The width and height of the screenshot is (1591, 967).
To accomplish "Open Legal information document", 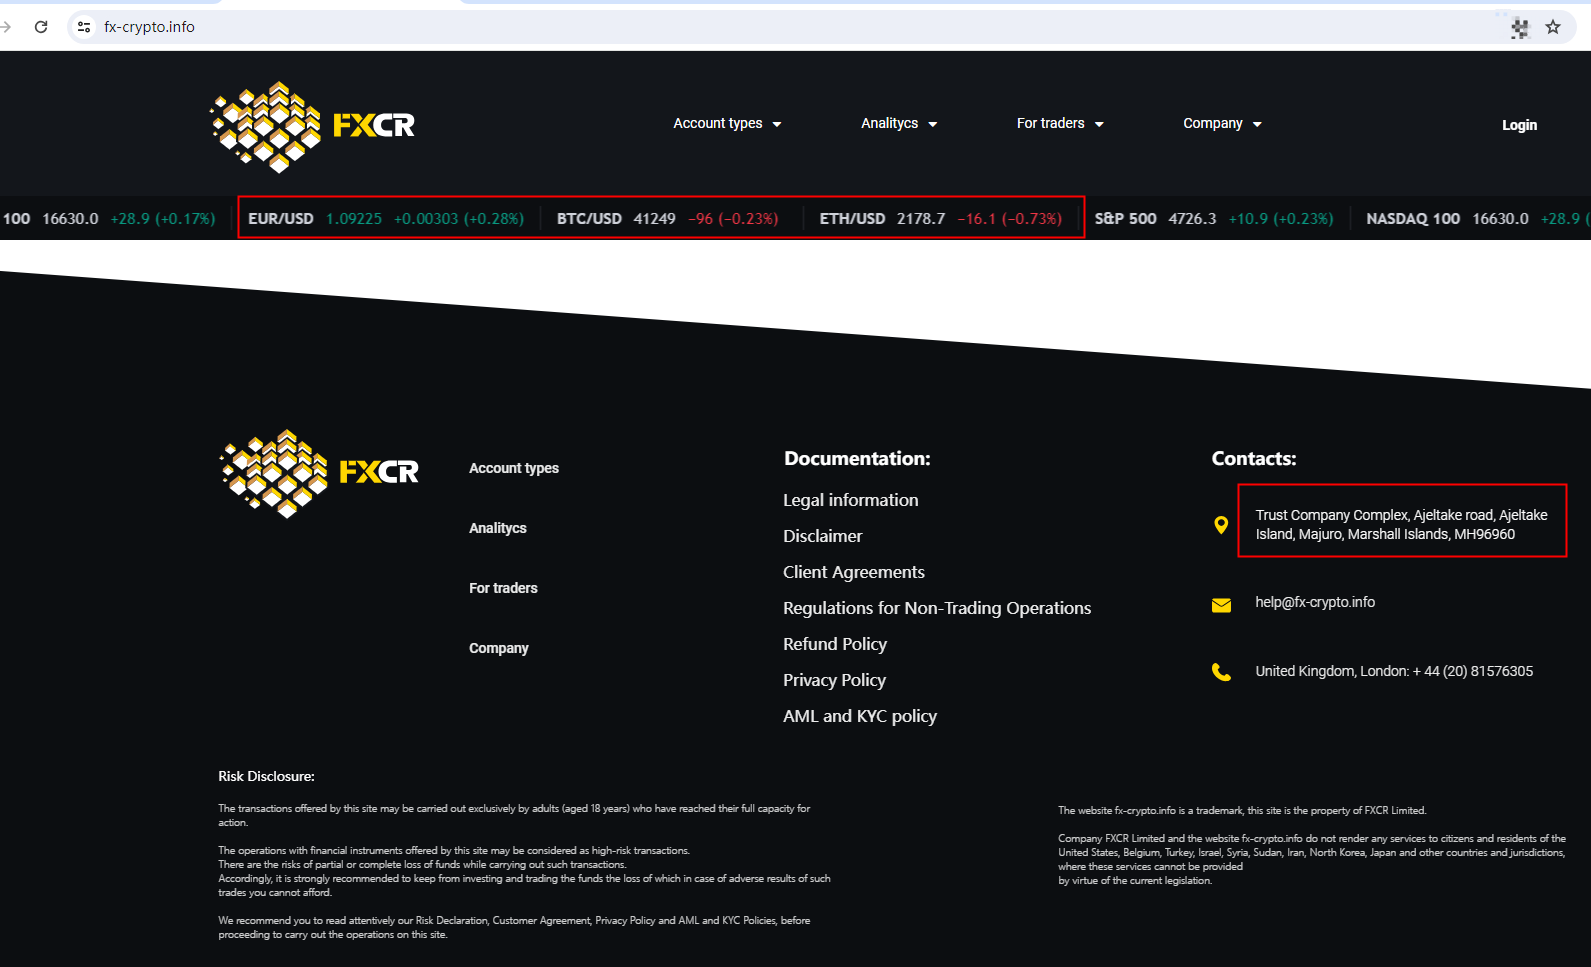I will point(851,500).
